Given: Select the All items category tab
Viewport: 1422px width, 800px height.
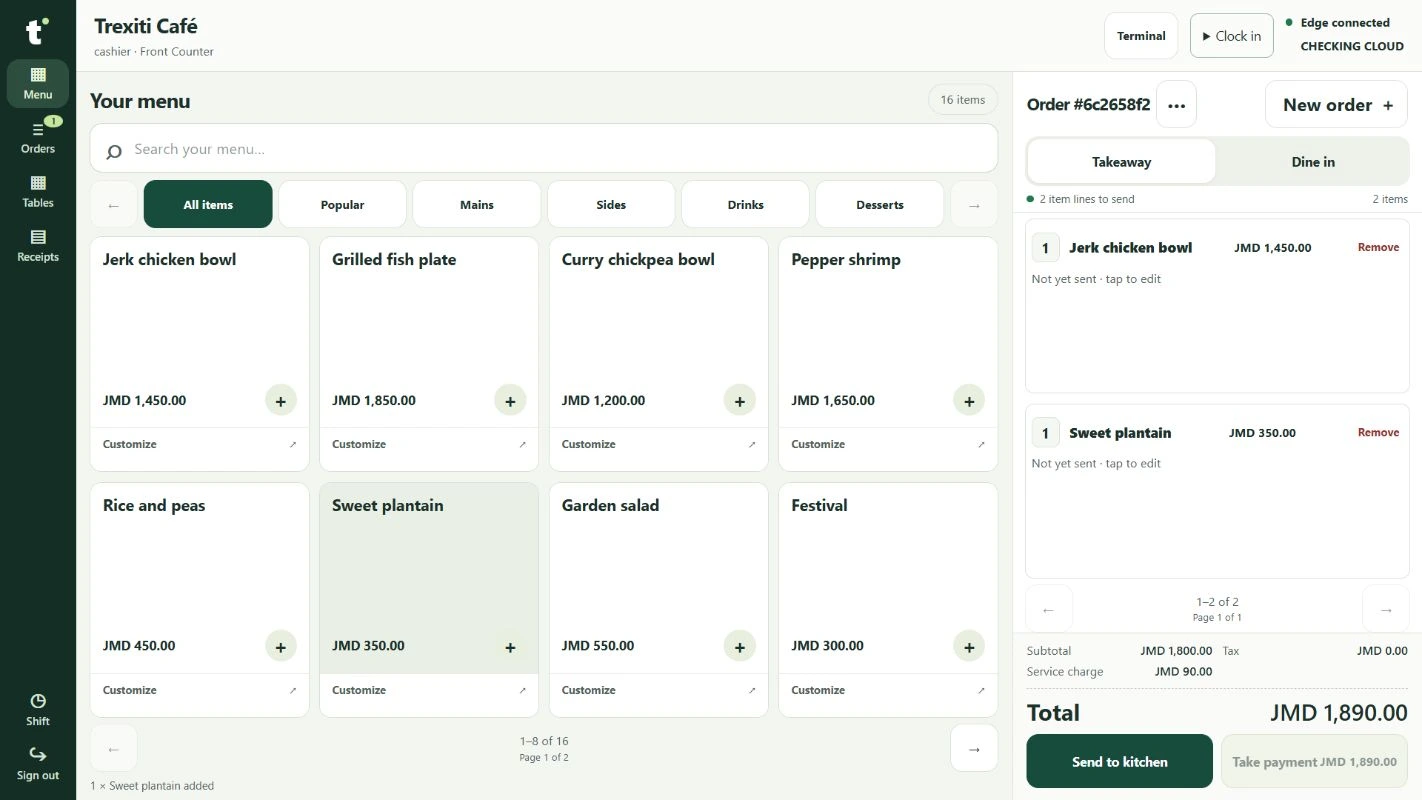Looking at the screenshot, I should tap(208, 204).
